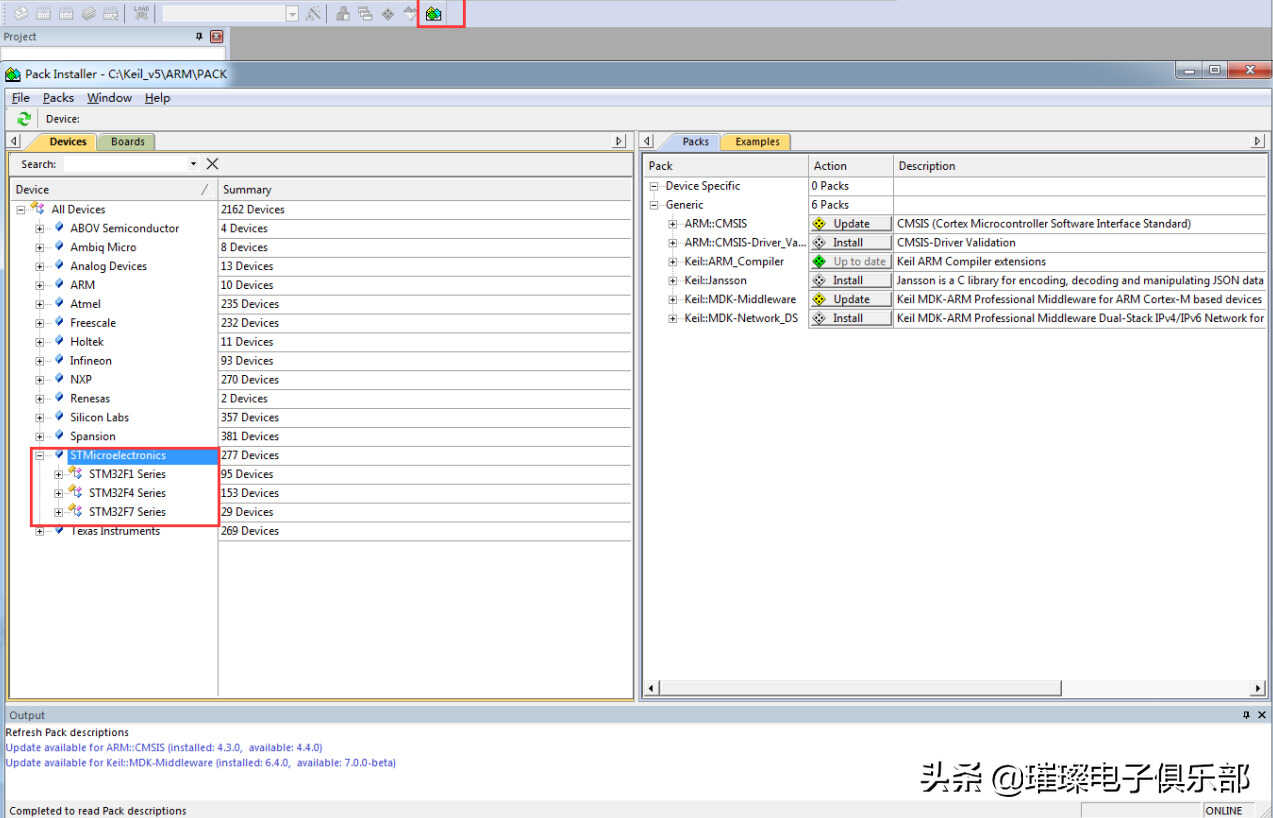The height and width of the screenshot is (818, 1273).
Task: Click the ARM::CMSIS update available output line
Action: 164,747
